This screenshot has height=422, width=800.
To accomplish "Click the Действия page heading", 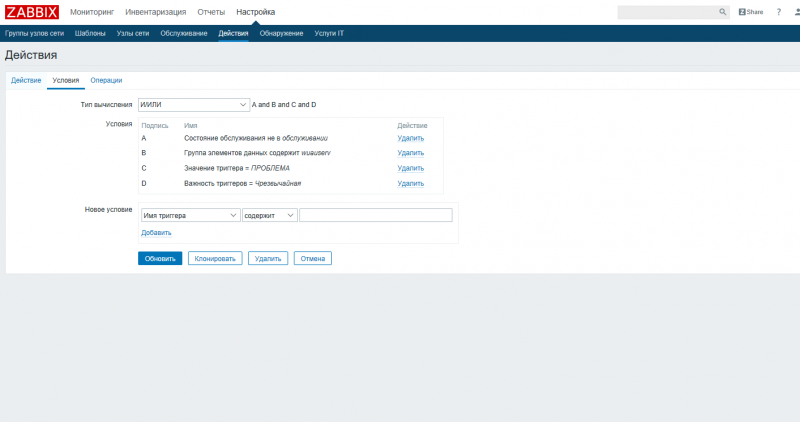I will point(31,55).
